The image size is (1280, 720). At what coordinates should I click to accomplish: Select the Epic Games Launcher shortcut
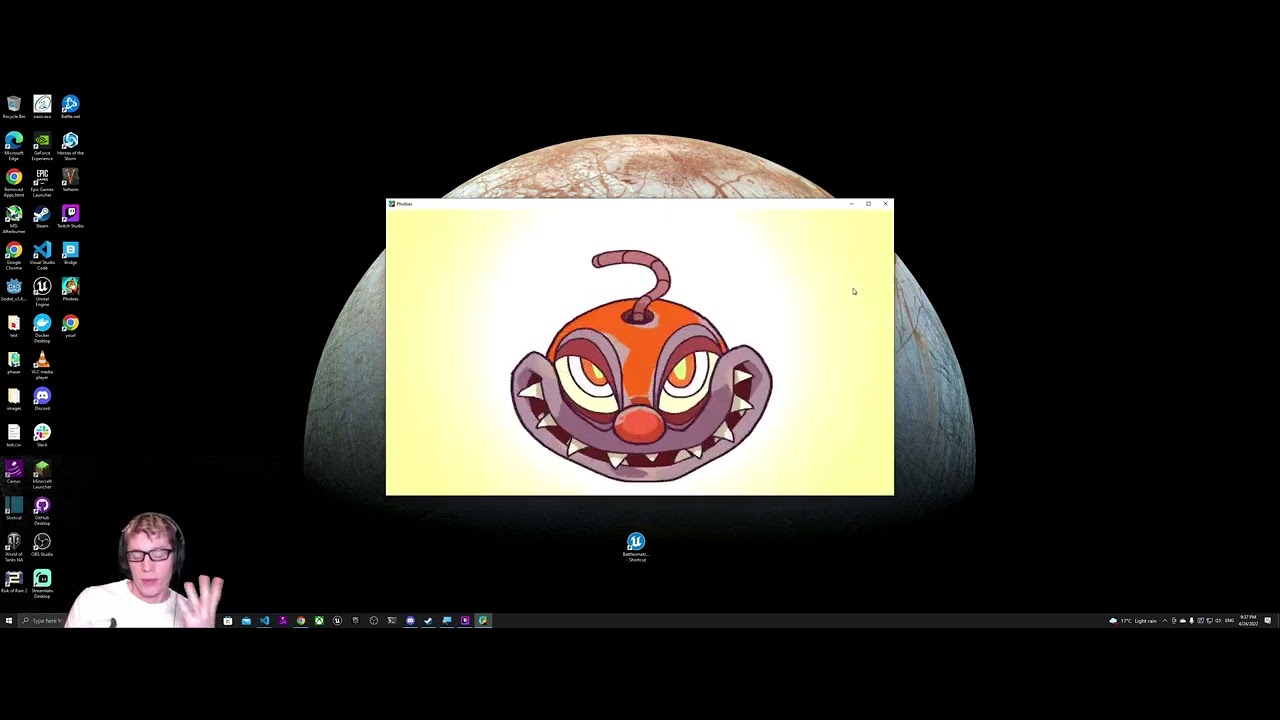pyautogui.click(x=42, y=183)
